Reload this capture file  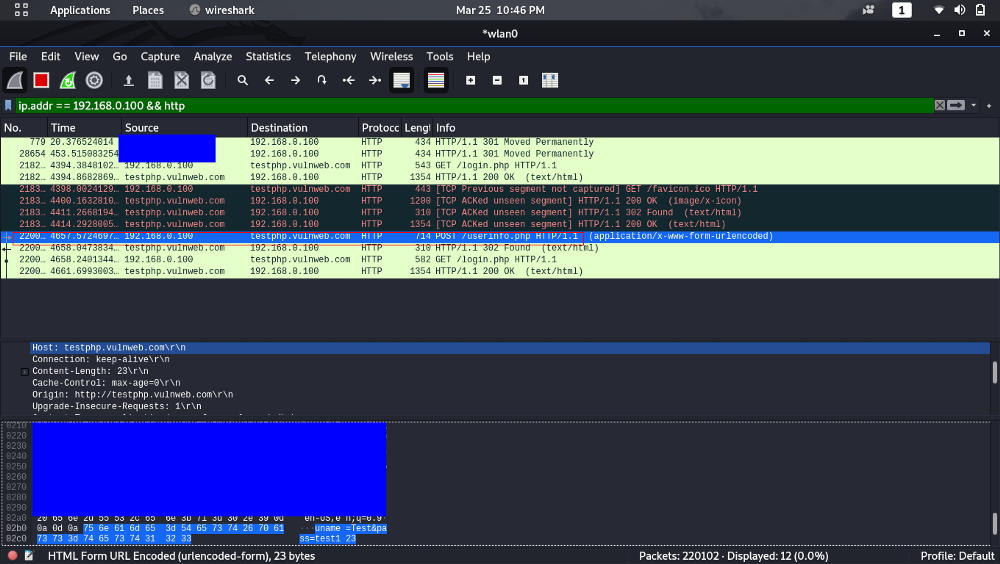(209, 80)
